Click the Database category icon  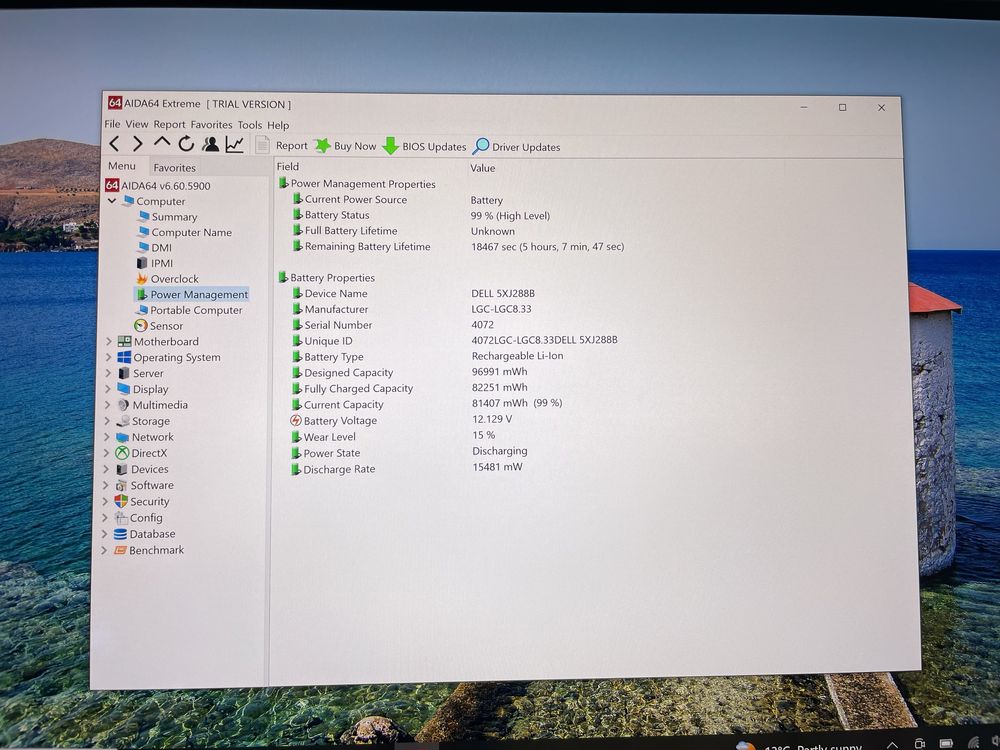(x=120, y=534)
